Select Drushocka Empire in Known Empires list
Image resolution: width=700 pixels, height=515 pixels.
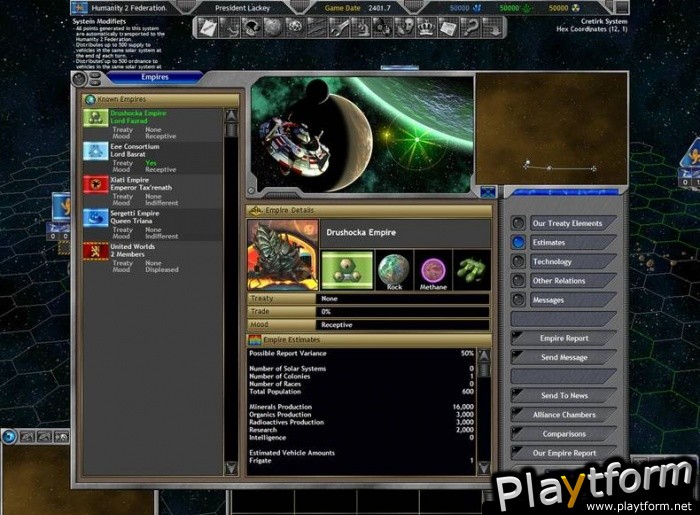tap(152, 125)
